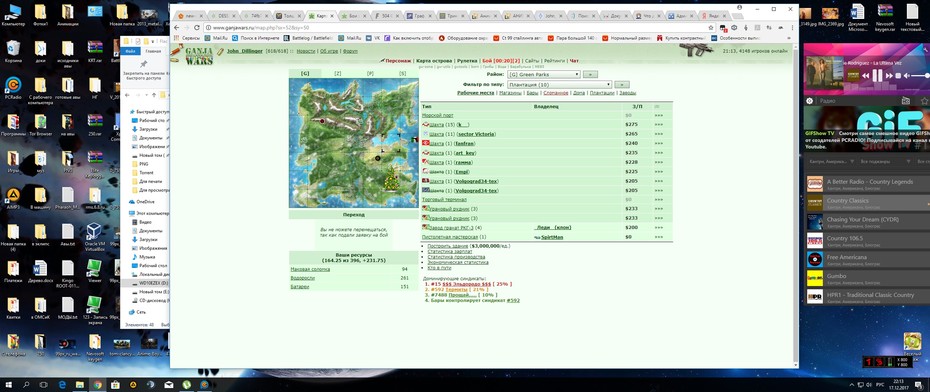Open the Windows Start menu
This screenshot has width=930, height=392.
click(x=9, y=385)
